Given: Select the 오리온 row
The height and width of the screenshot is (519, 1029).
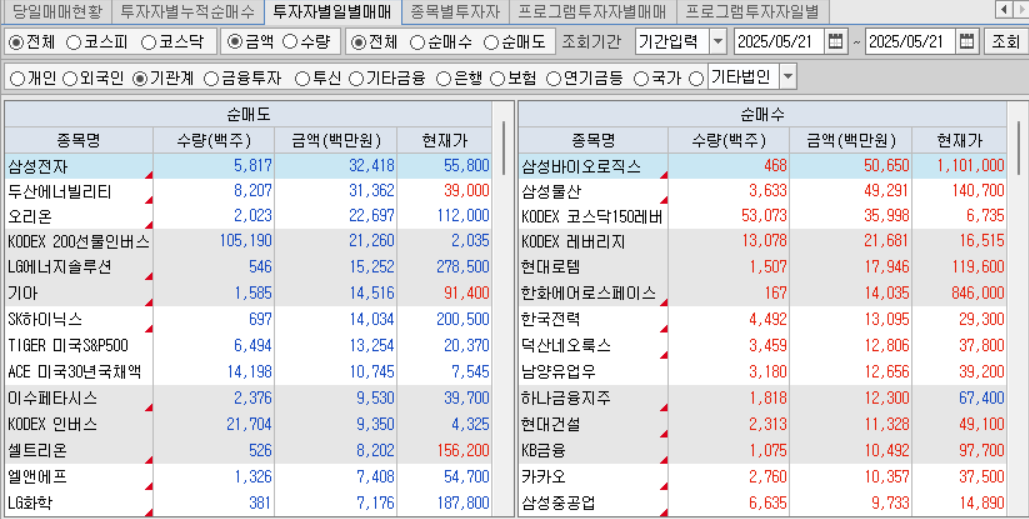Looking at the screenshot, I should tap(248, 216).
